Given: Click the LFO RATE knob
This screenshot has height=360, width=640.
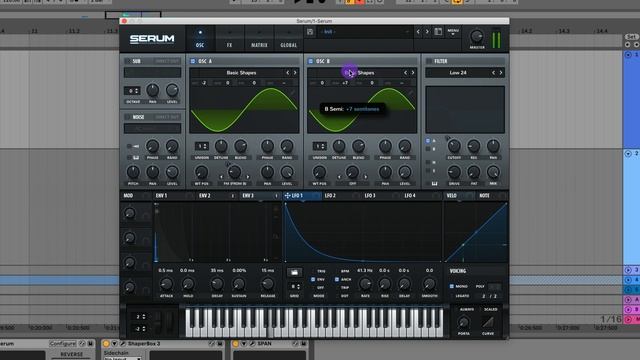Looking at the screenshot, I should 365,284.
